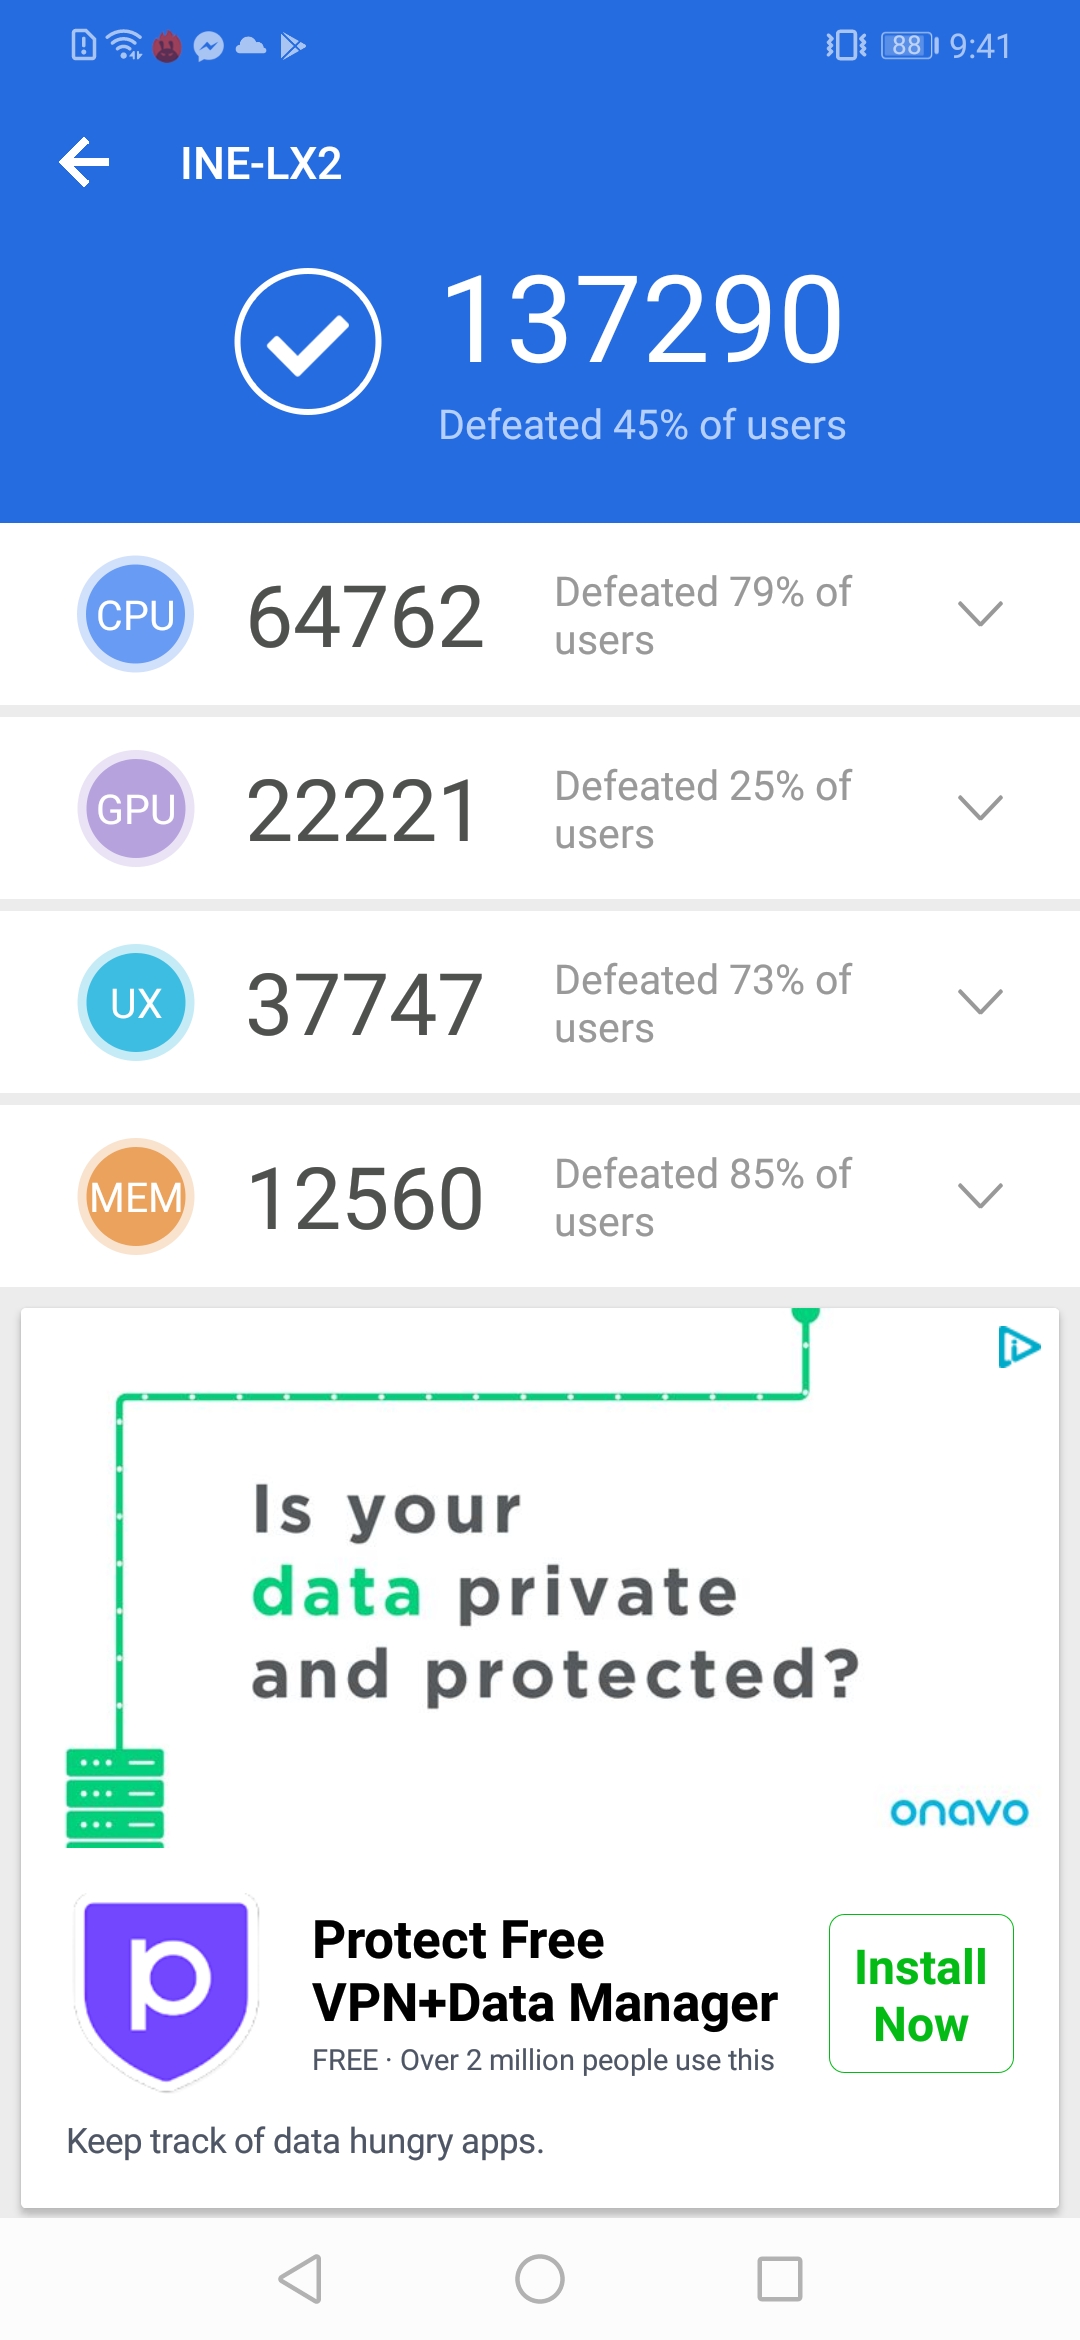Tap the UX circle icon

136,1002
